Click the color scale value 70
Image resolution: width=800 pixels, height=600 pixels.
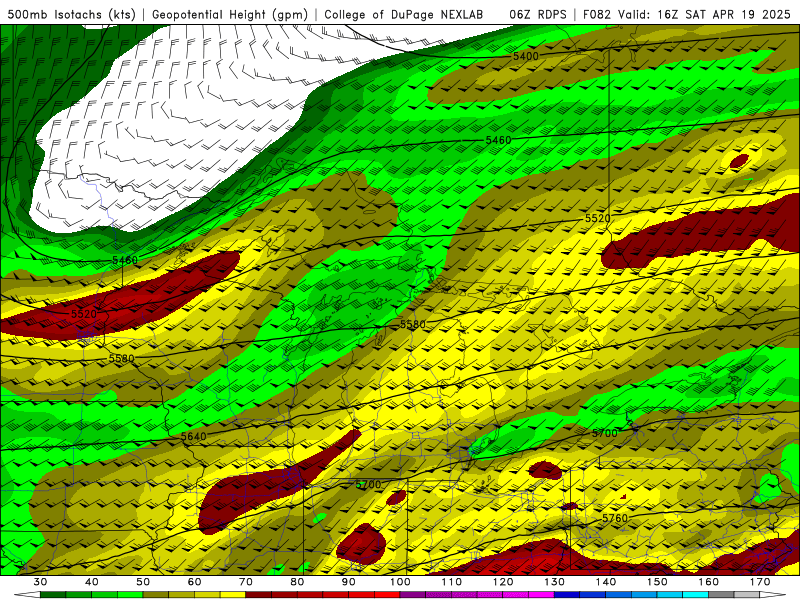tap(246, 582)
